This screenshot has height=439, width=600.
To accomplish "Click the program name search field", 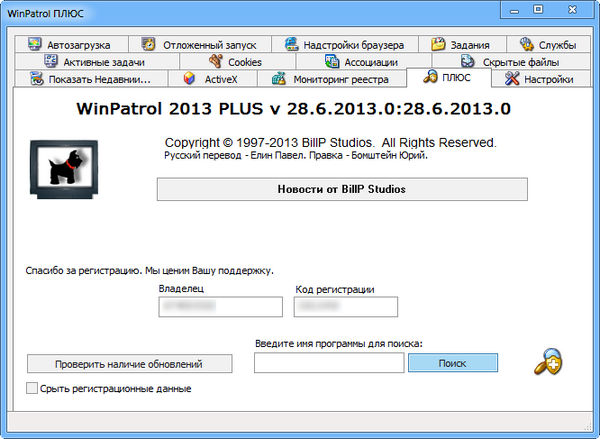I will (x=329, y=363).
